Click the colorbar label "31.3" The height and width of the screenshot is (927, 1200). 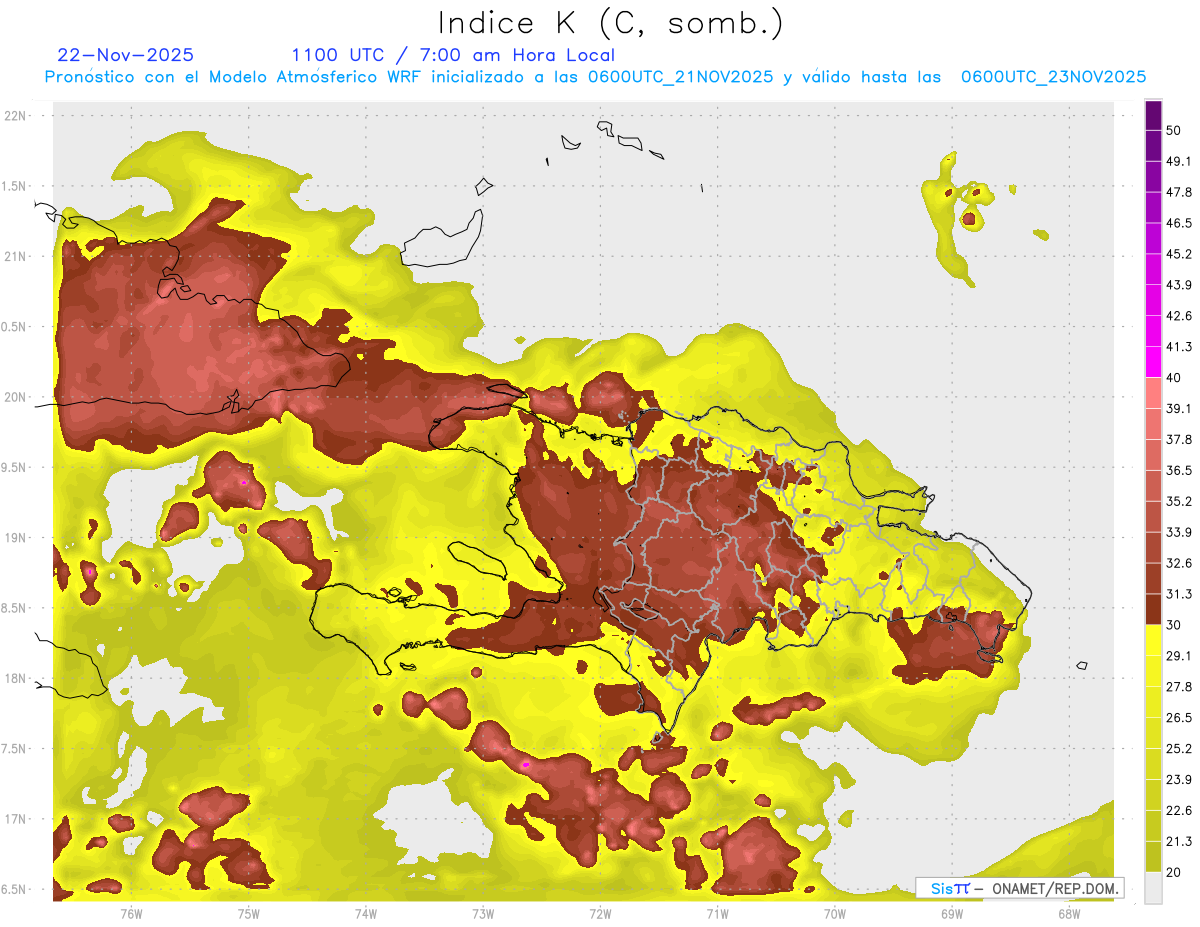point(1179,594)
